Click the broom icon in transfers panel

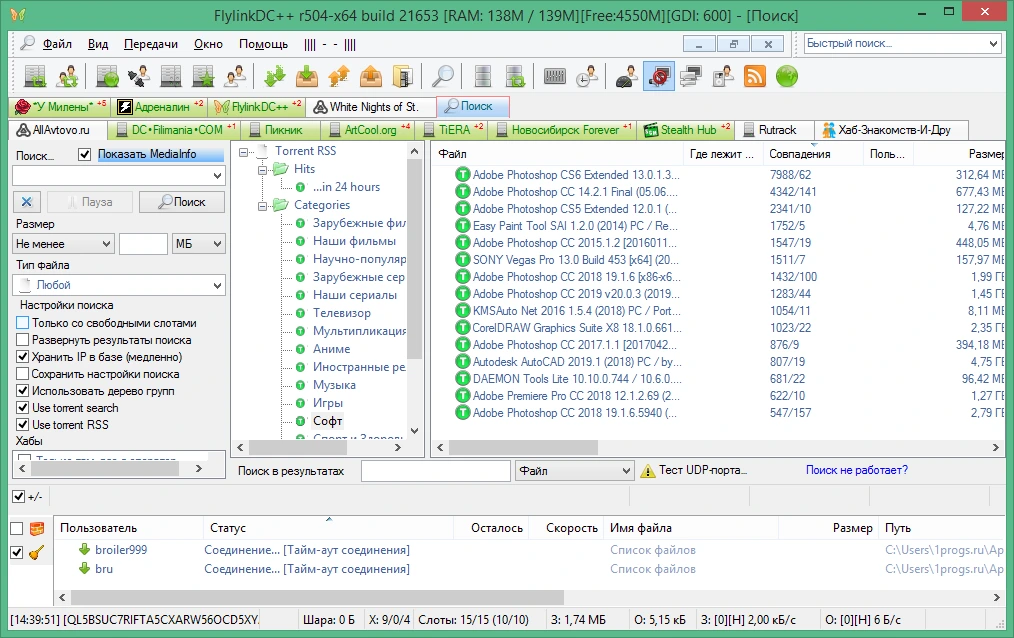pos(36,552)
